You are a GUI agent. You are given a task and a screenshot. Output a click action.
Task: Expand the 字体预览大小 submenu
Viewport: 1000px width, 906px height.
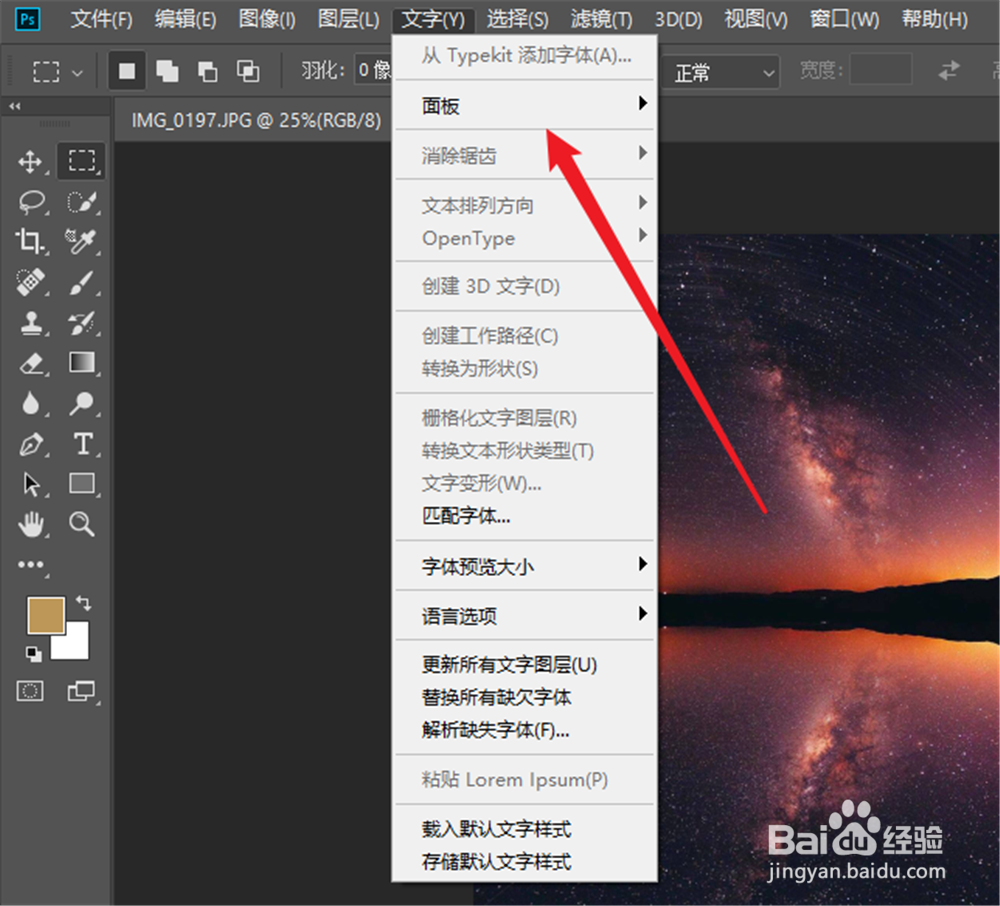tap(525, 566)
